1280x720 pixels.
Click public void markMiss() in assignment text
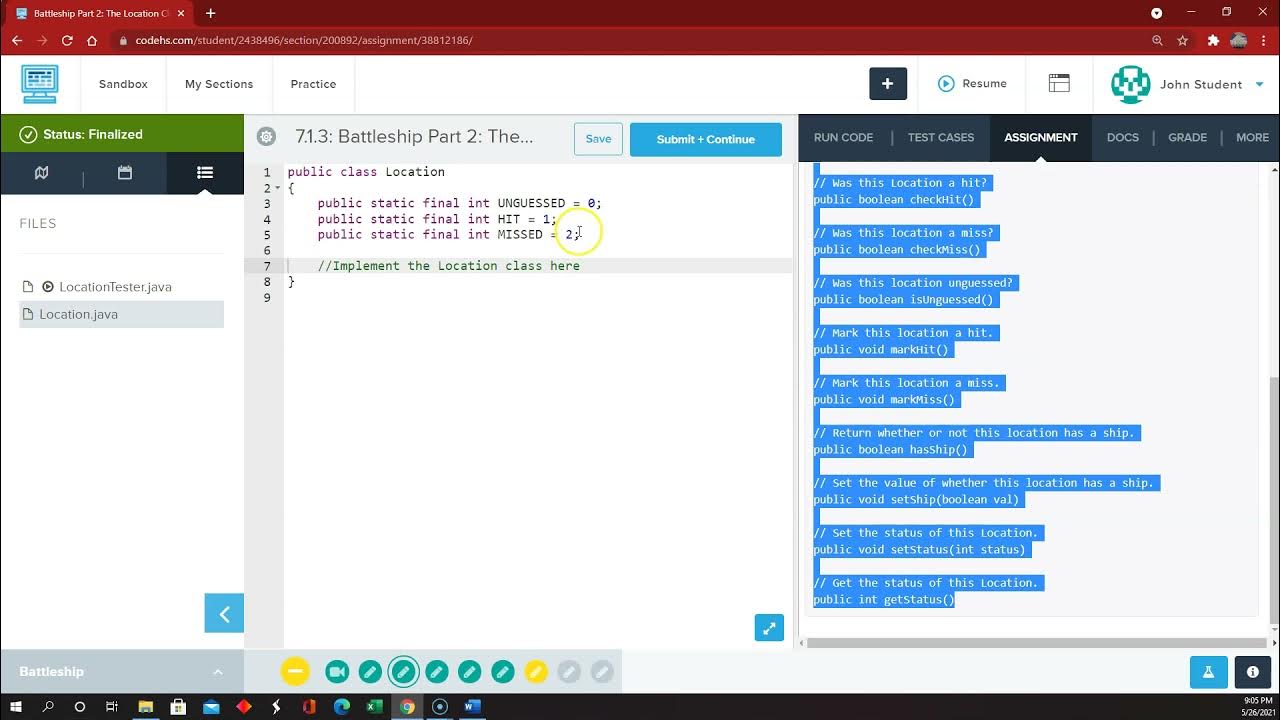pyautogui.click(x=884, y=399)
